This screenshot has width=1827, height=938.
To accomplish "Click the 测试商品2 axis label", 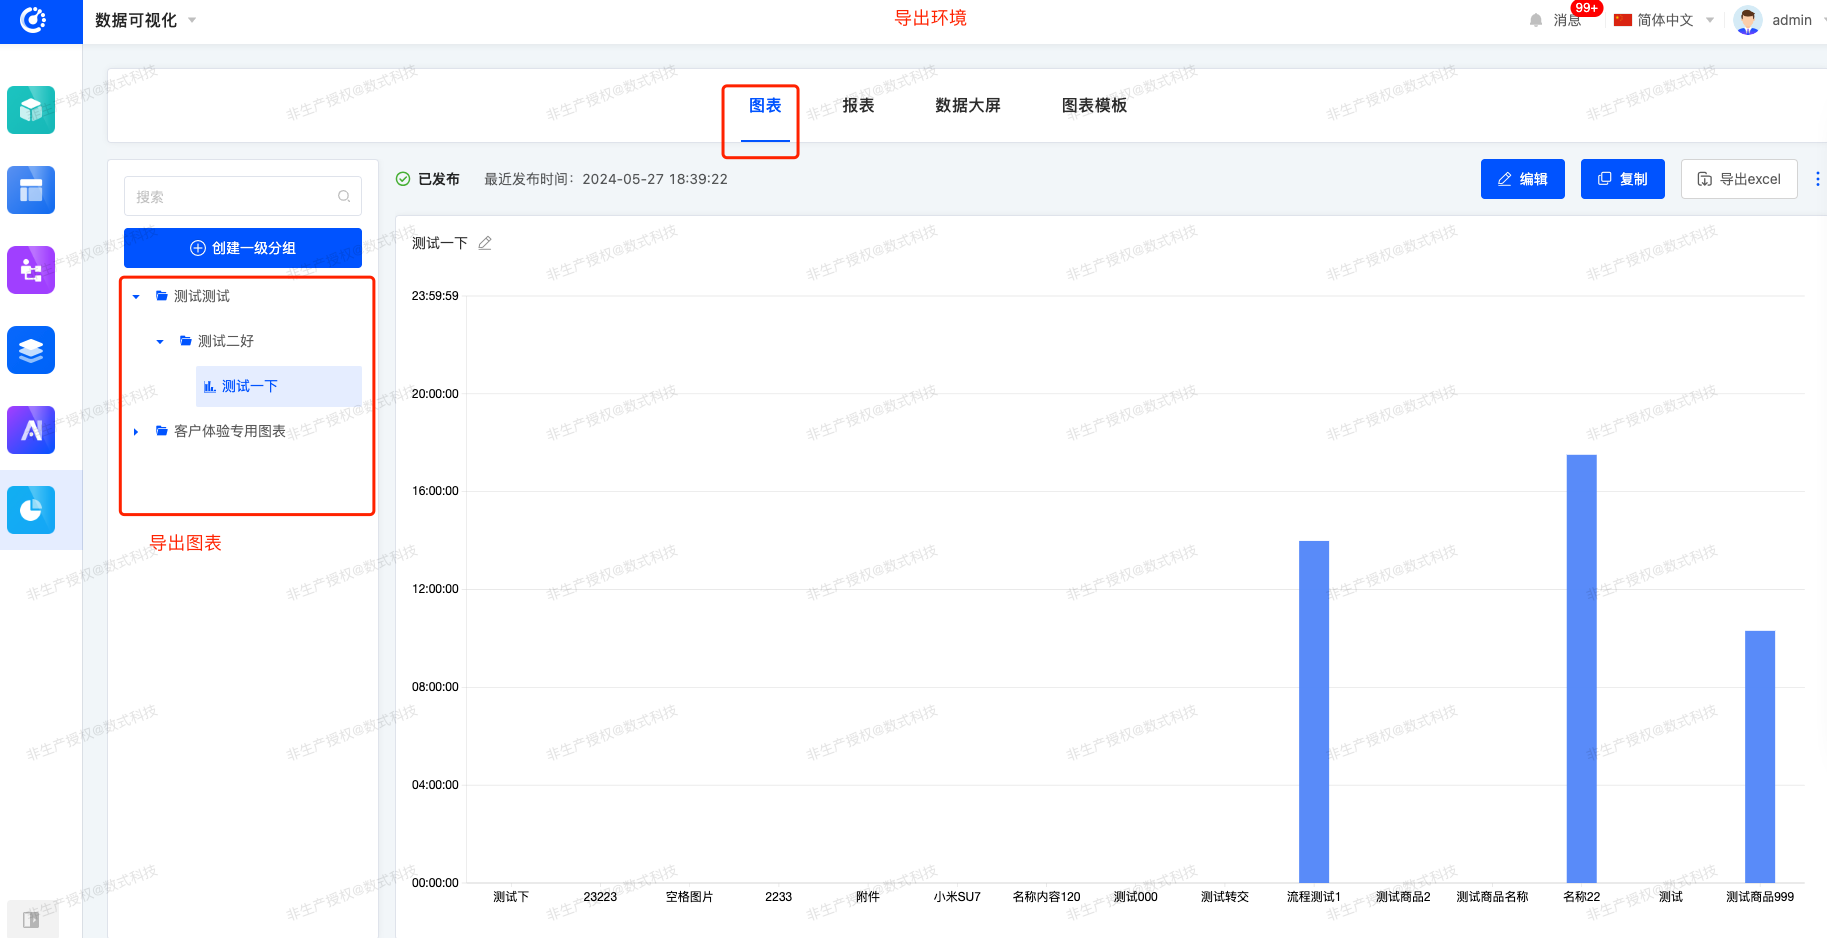I will [x=1403, y=897].
